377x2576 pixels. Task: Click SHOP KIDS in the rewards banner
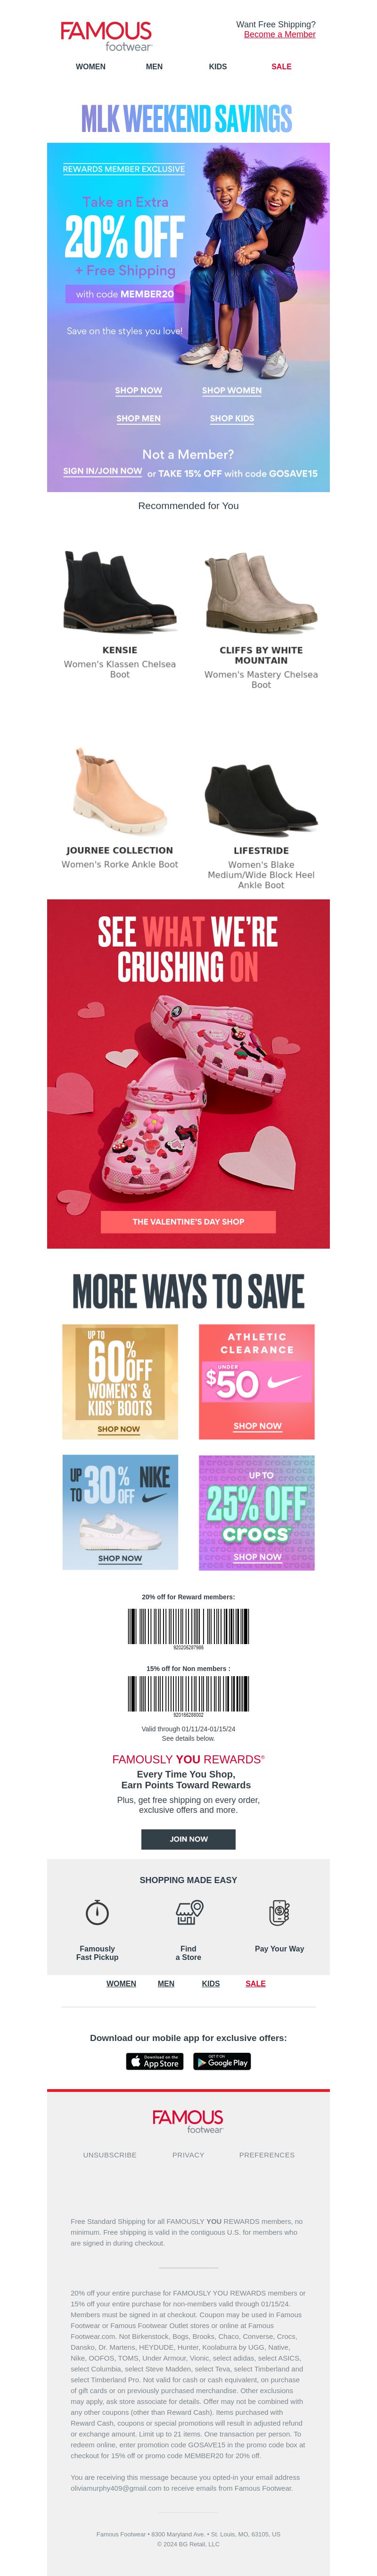(x=232, y=419)
